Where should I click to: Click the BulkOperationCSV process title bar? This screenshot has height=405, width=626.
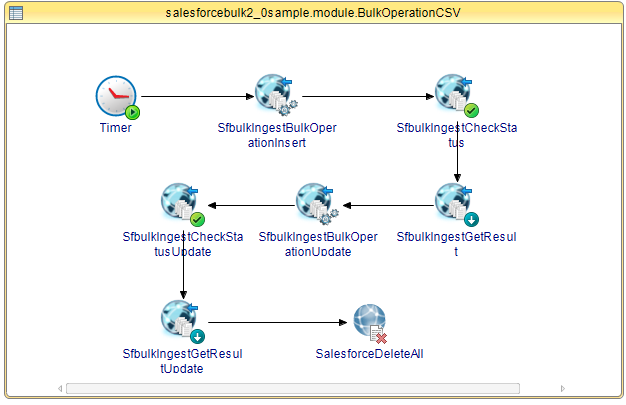pos(313,13)
